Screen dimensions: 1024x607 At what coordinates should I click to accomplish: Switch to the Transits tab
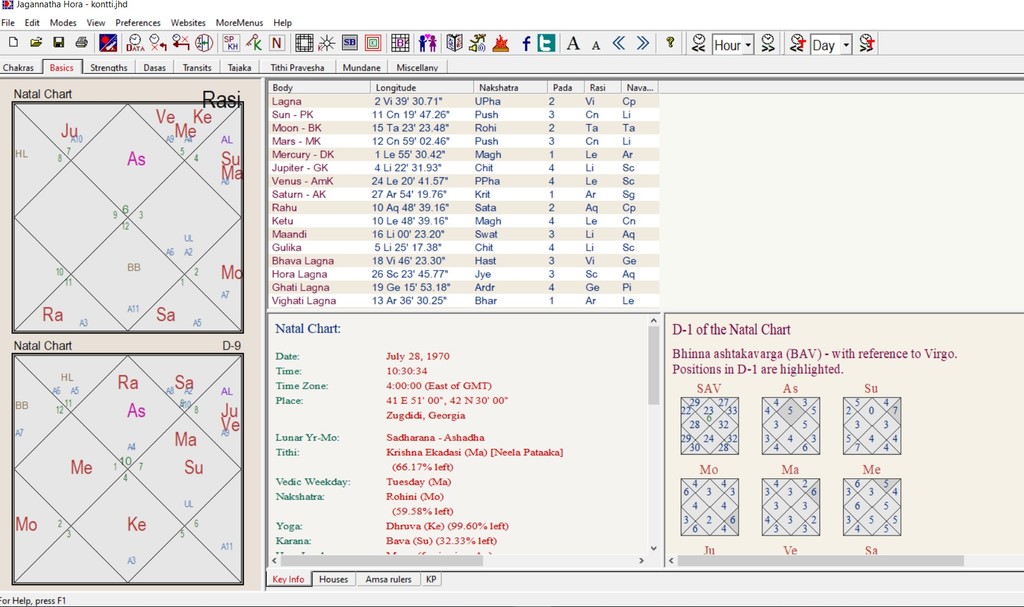[197, 67]
